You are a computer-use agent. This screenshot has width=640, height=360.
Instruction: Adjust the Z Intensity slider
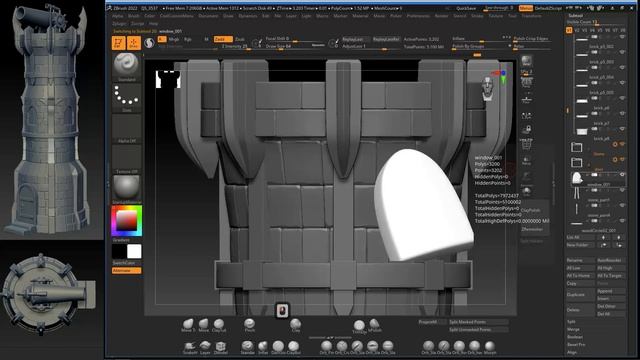coord(235,47)
